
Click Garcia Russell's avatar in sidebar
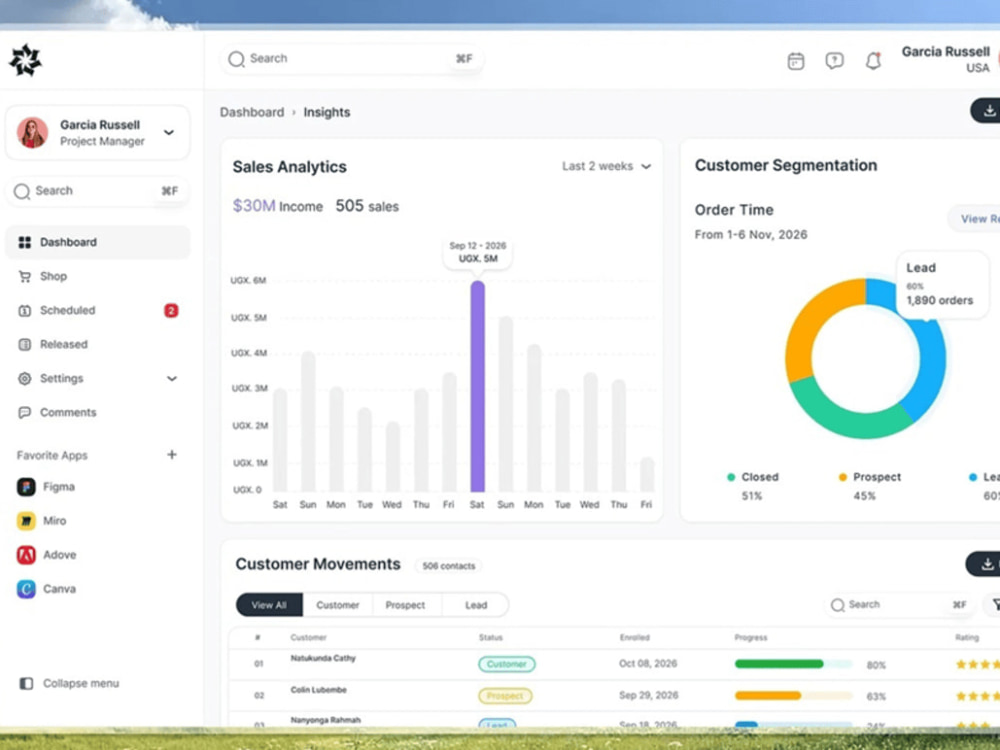(33, 133)
